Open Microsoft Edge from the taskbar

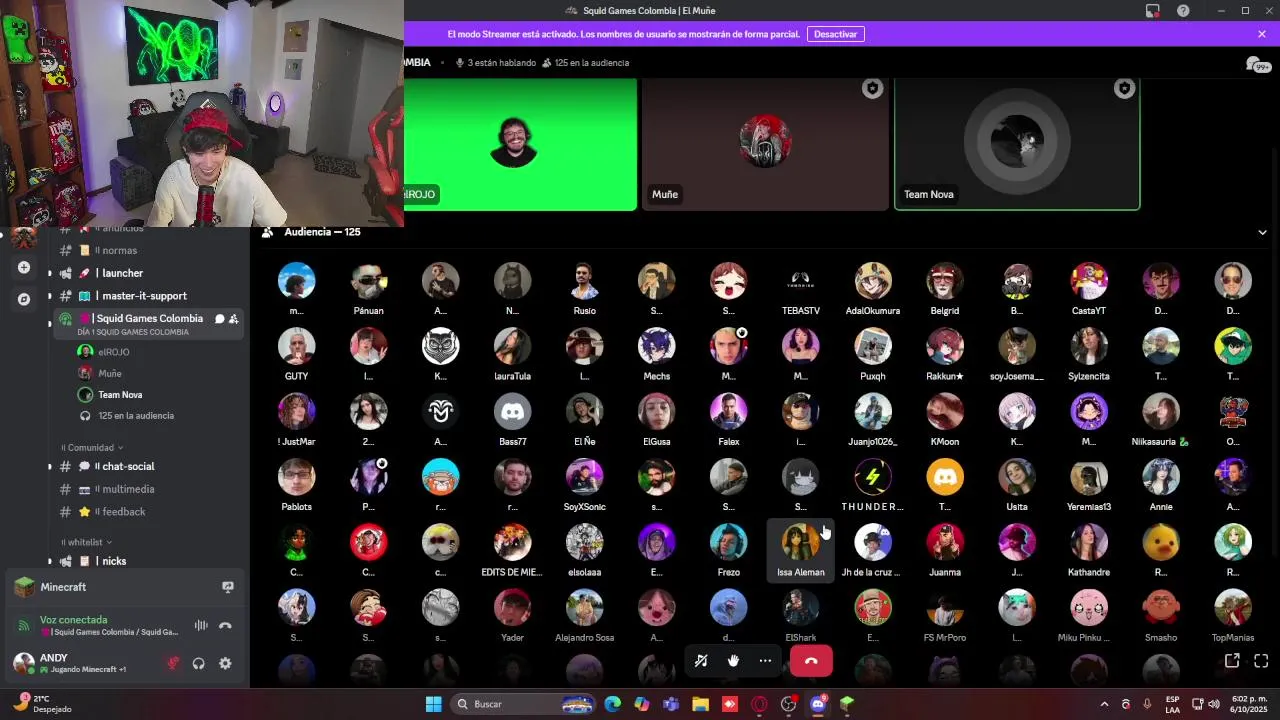pos(612,704)
